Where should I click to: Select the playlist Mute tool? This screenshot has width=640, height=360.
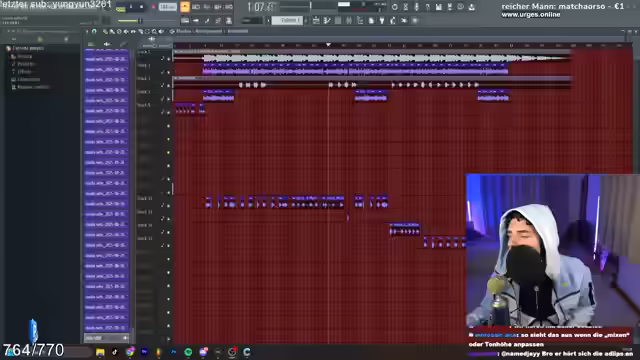tap(126, 31)
